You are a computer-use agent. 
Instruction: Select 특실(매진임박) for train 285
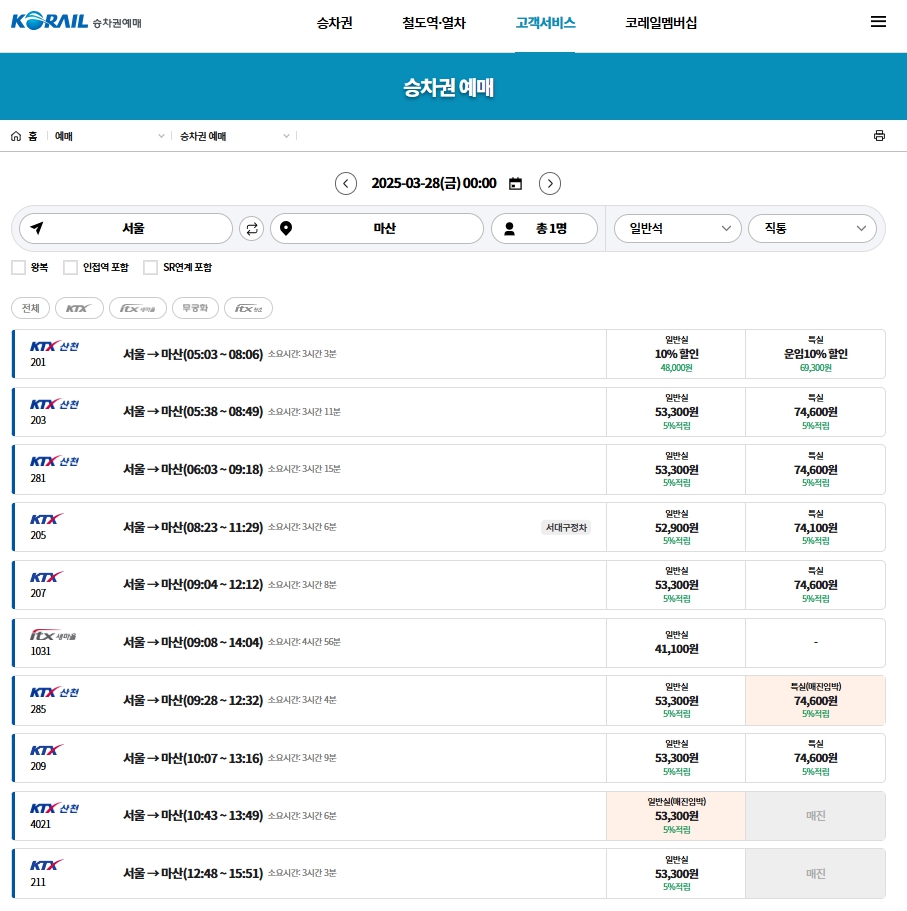[815, 700]
